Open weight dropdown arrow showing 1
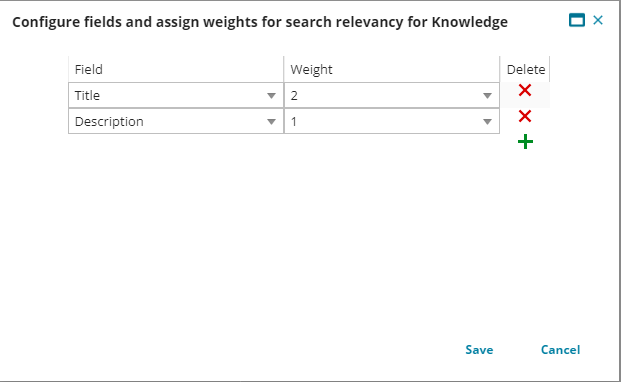 487,122
